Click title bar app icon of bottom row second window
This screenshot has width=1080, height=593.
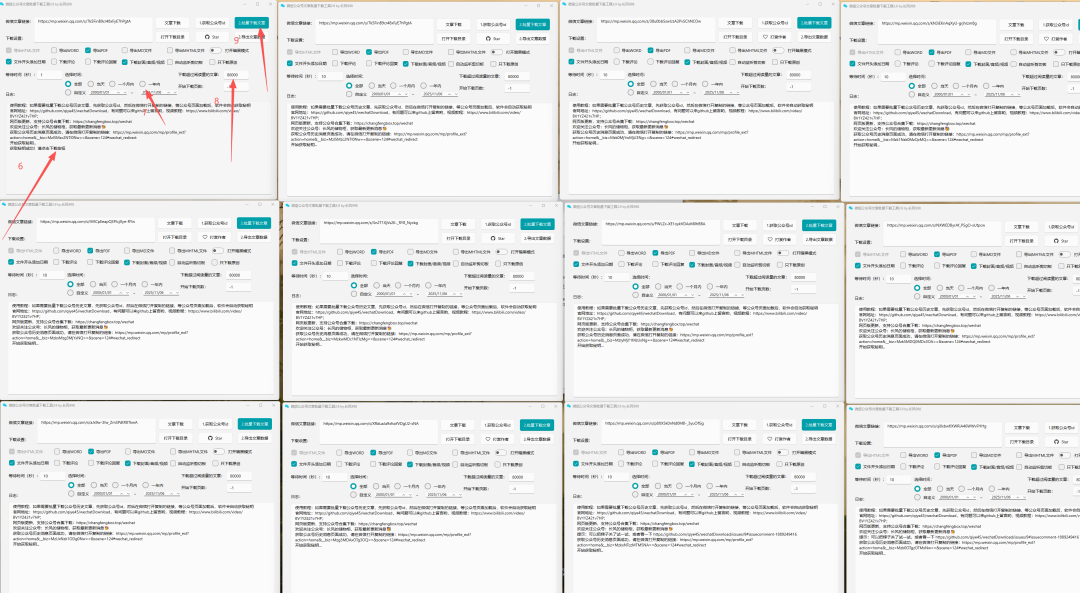click(x=289, y=406)
